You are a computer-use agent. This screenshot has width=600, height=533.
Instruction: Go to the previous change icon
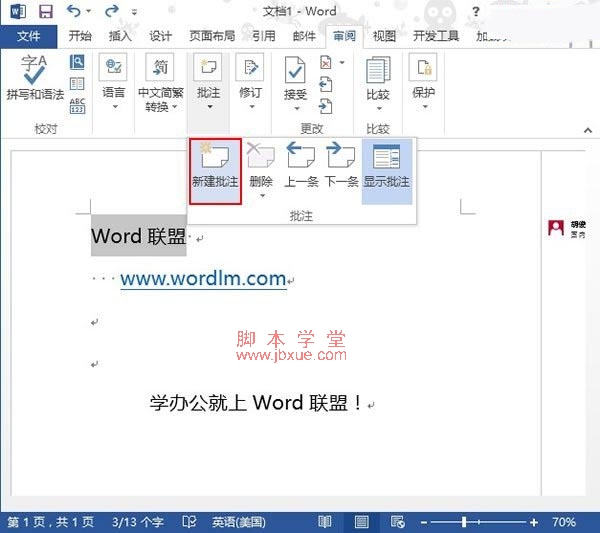point(326,85)
